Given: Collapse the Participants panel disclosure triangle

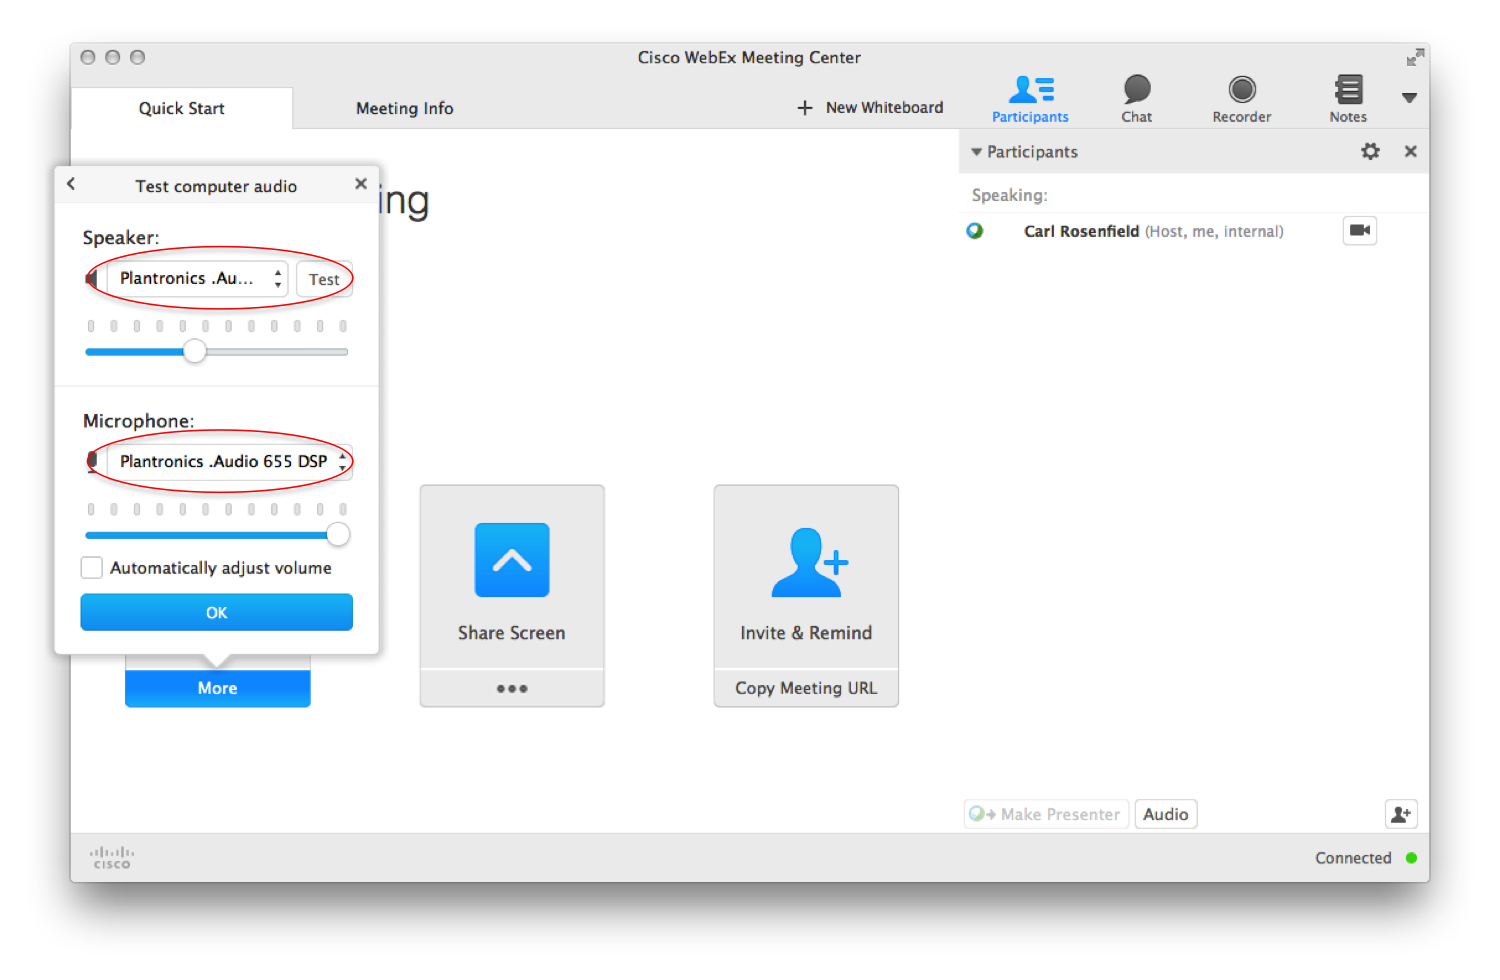Looking at the screenshot, I should [977, 152].
